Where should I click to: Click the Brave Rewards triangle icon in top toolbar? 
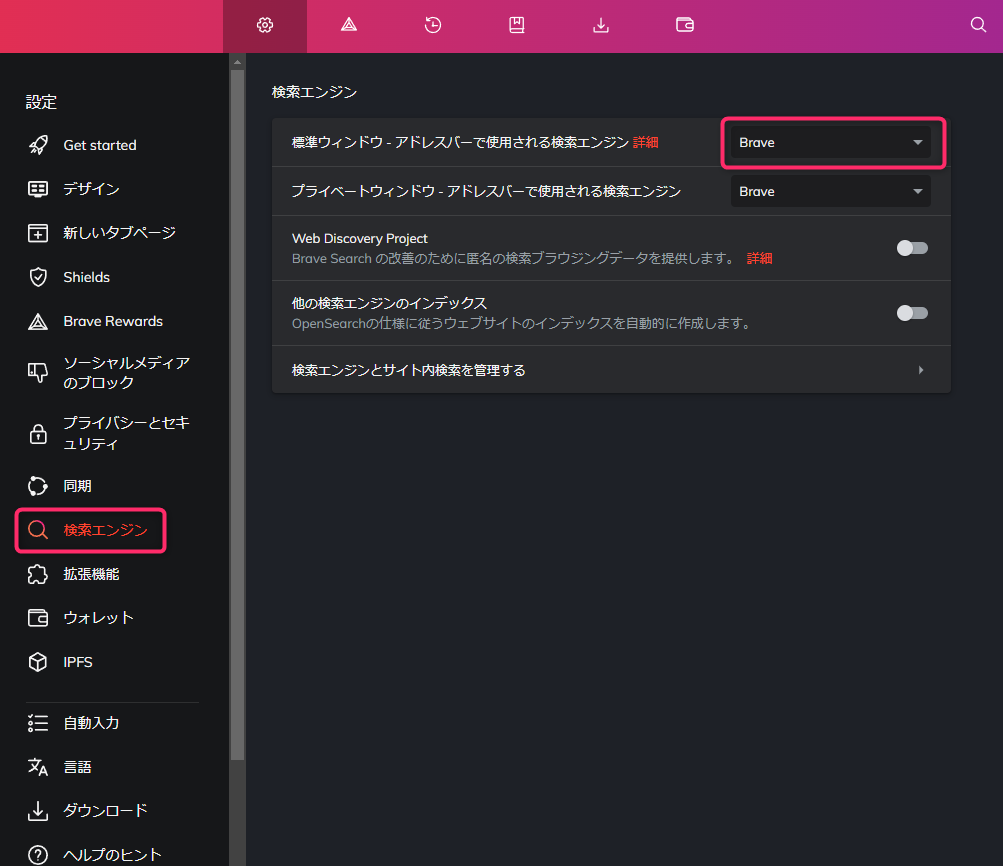[x=349, y=26]
